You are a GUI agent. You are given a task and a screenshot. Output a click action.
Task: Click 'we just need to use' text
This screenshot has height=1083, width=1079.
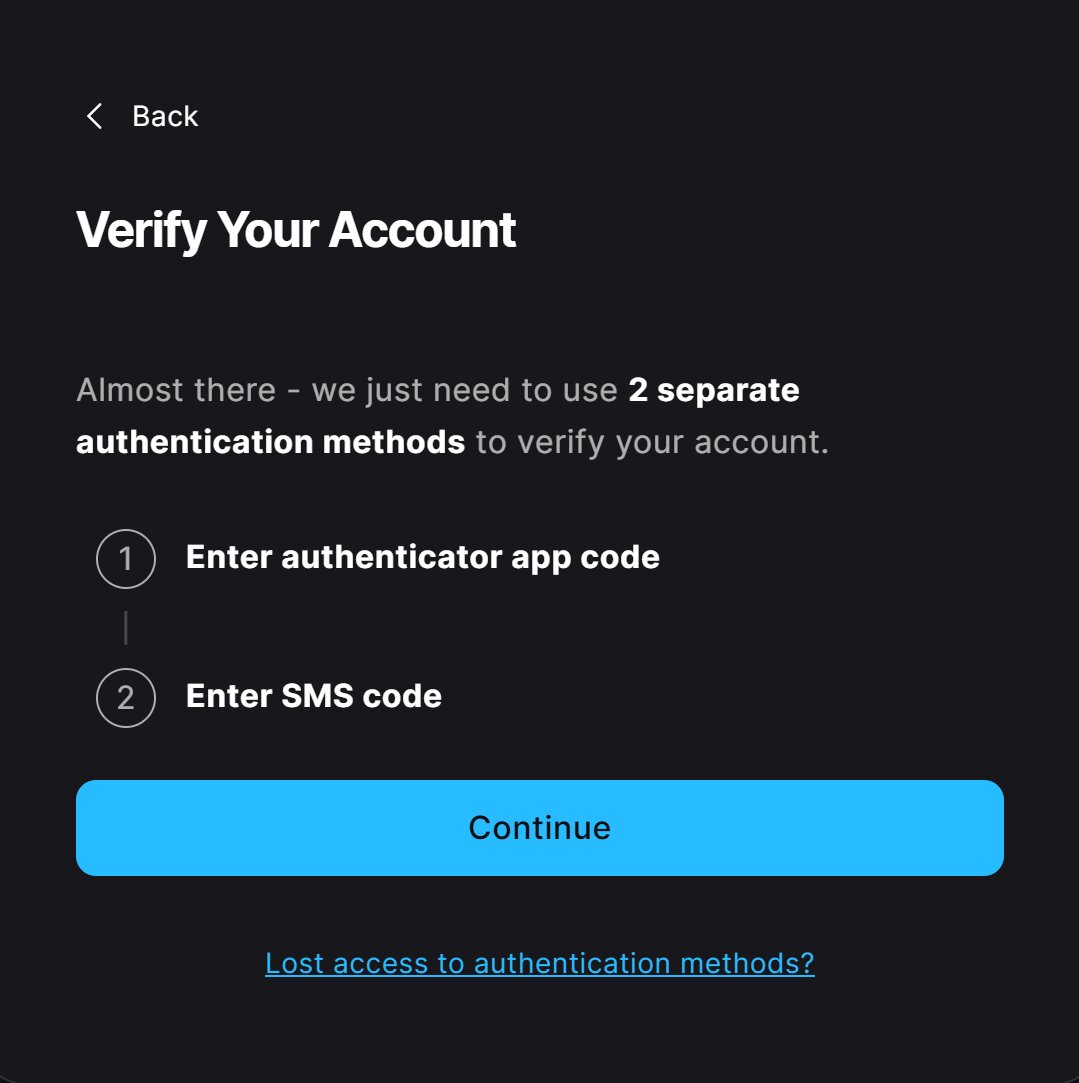(464, 390)
